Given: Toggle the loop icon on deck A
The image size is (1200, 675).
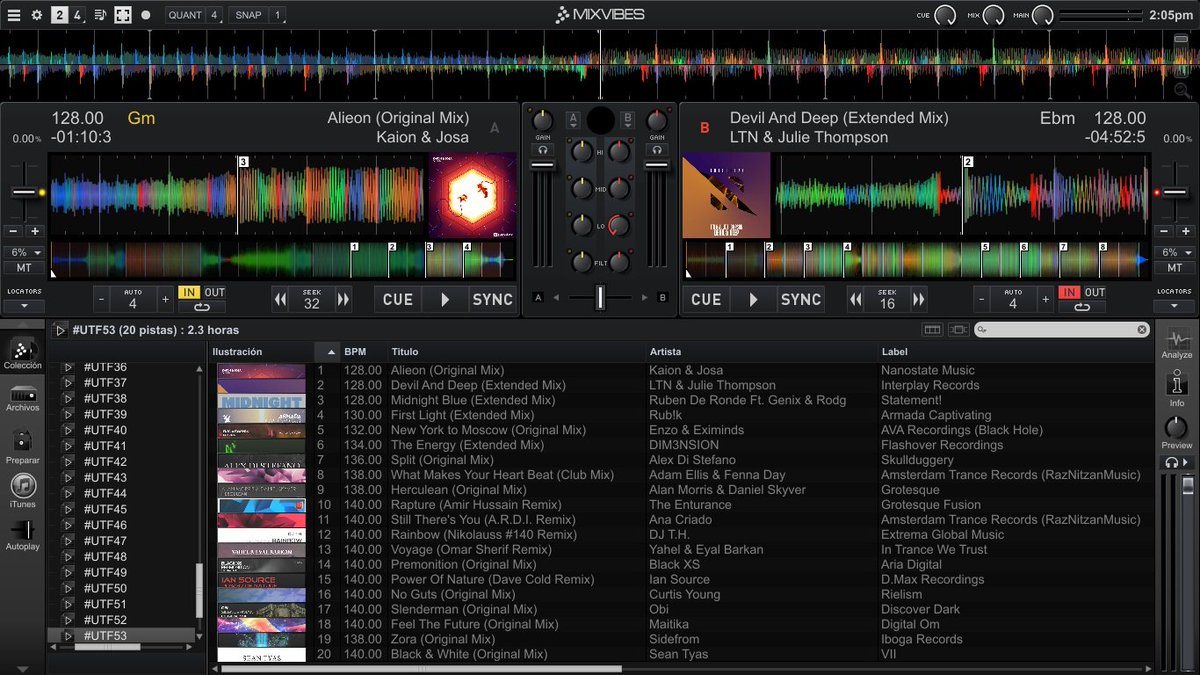Looking at the screenshot, I should pos(201,307).
